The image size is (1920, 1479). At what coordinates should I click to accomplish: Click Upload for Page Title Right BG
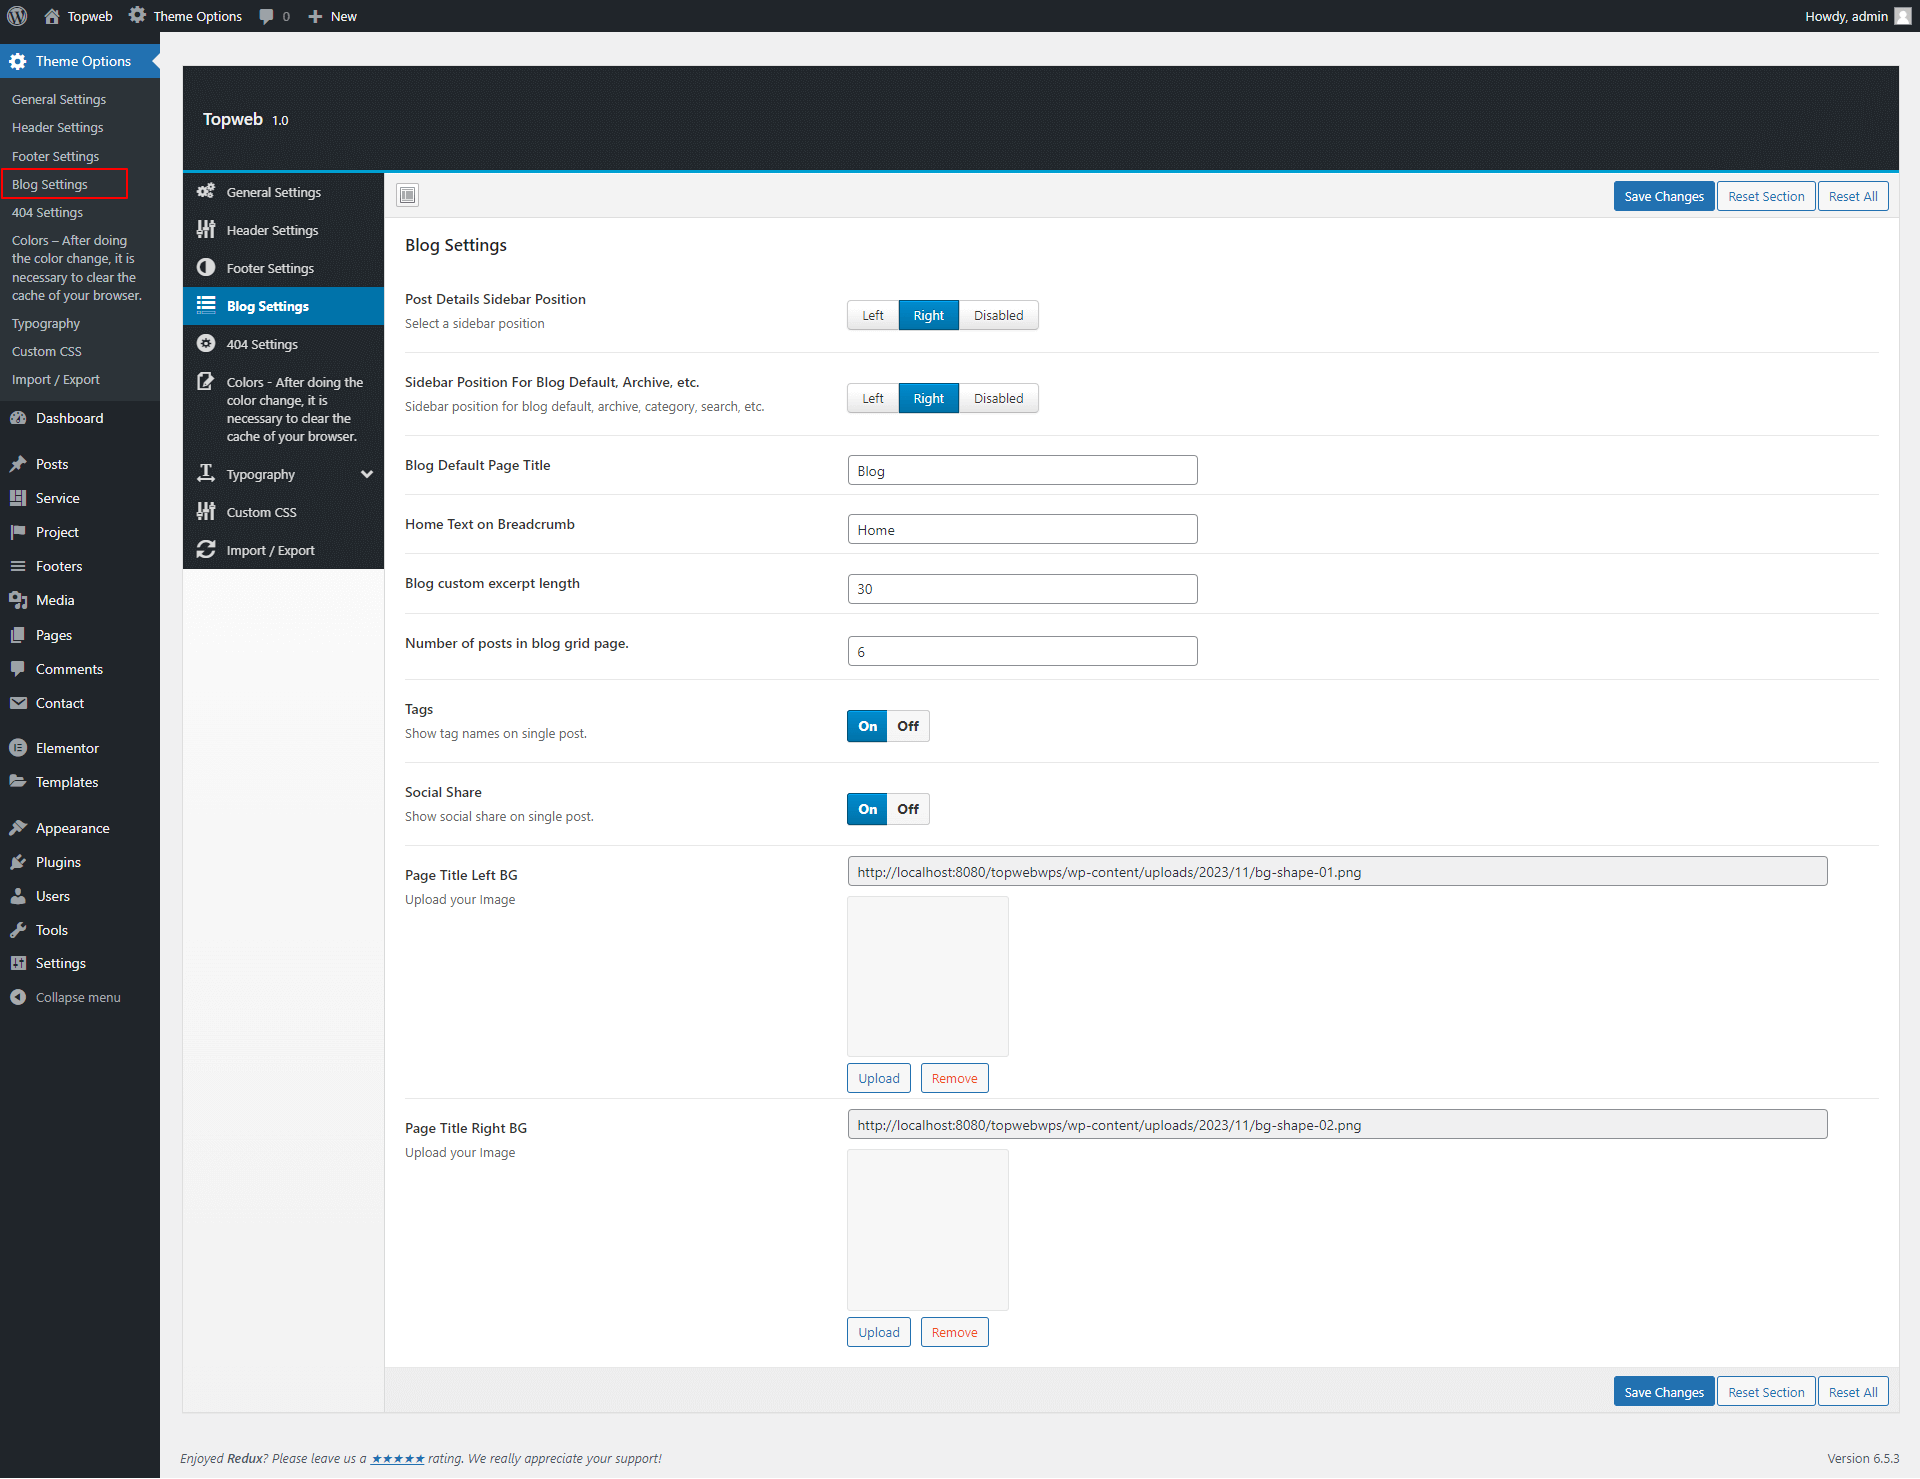click(879, 1332)
